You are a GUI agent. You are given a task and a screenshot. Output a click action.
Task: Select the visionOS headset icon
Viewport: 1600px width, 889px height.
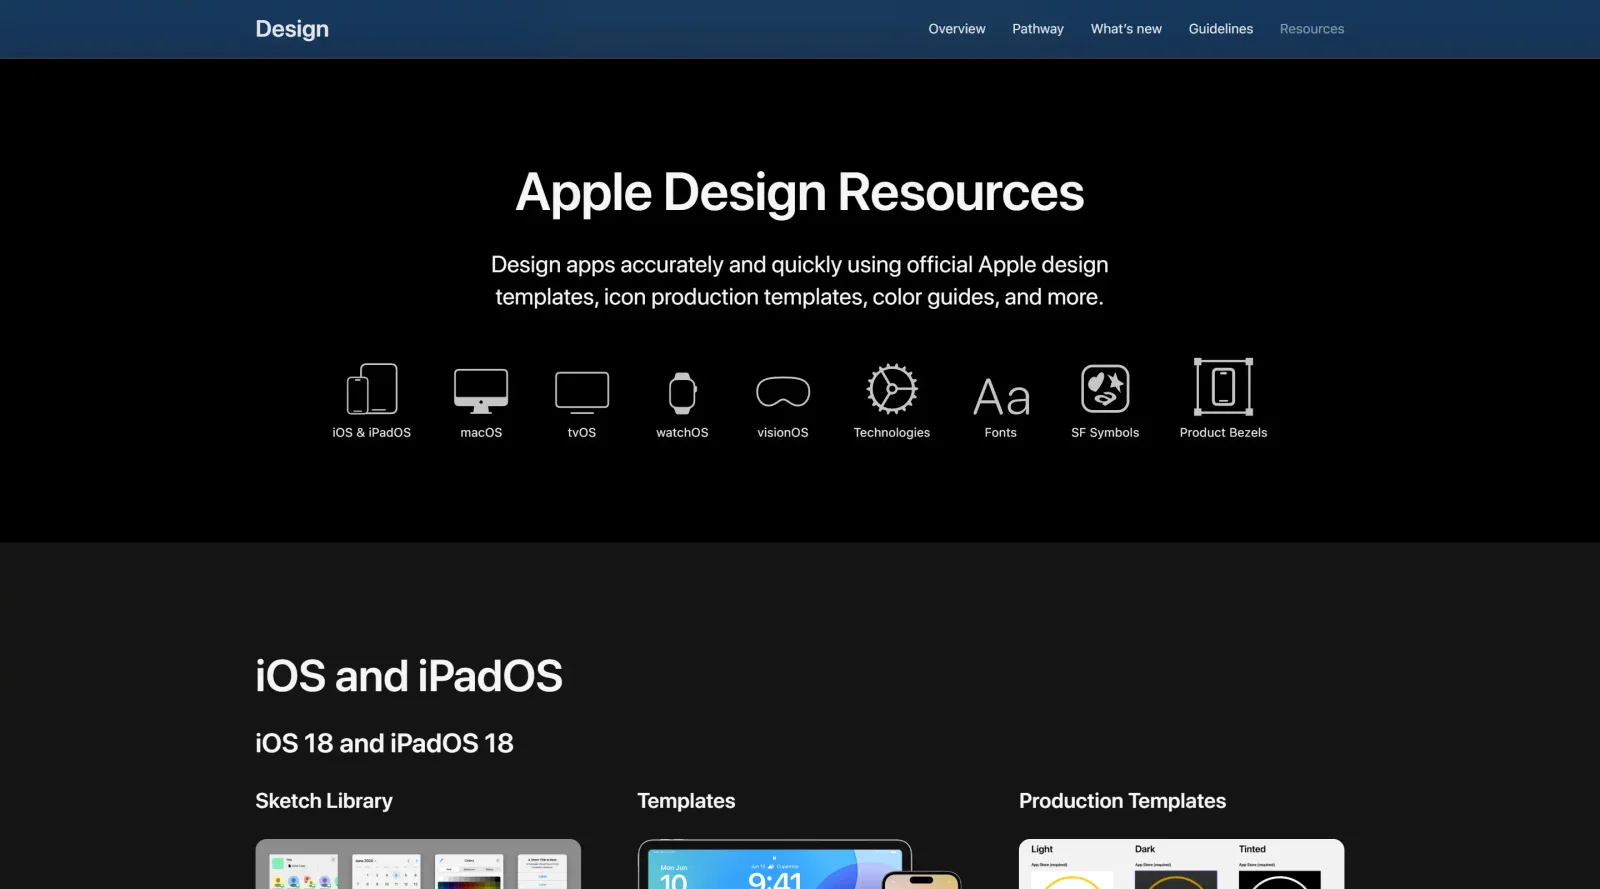click(783, 392)
